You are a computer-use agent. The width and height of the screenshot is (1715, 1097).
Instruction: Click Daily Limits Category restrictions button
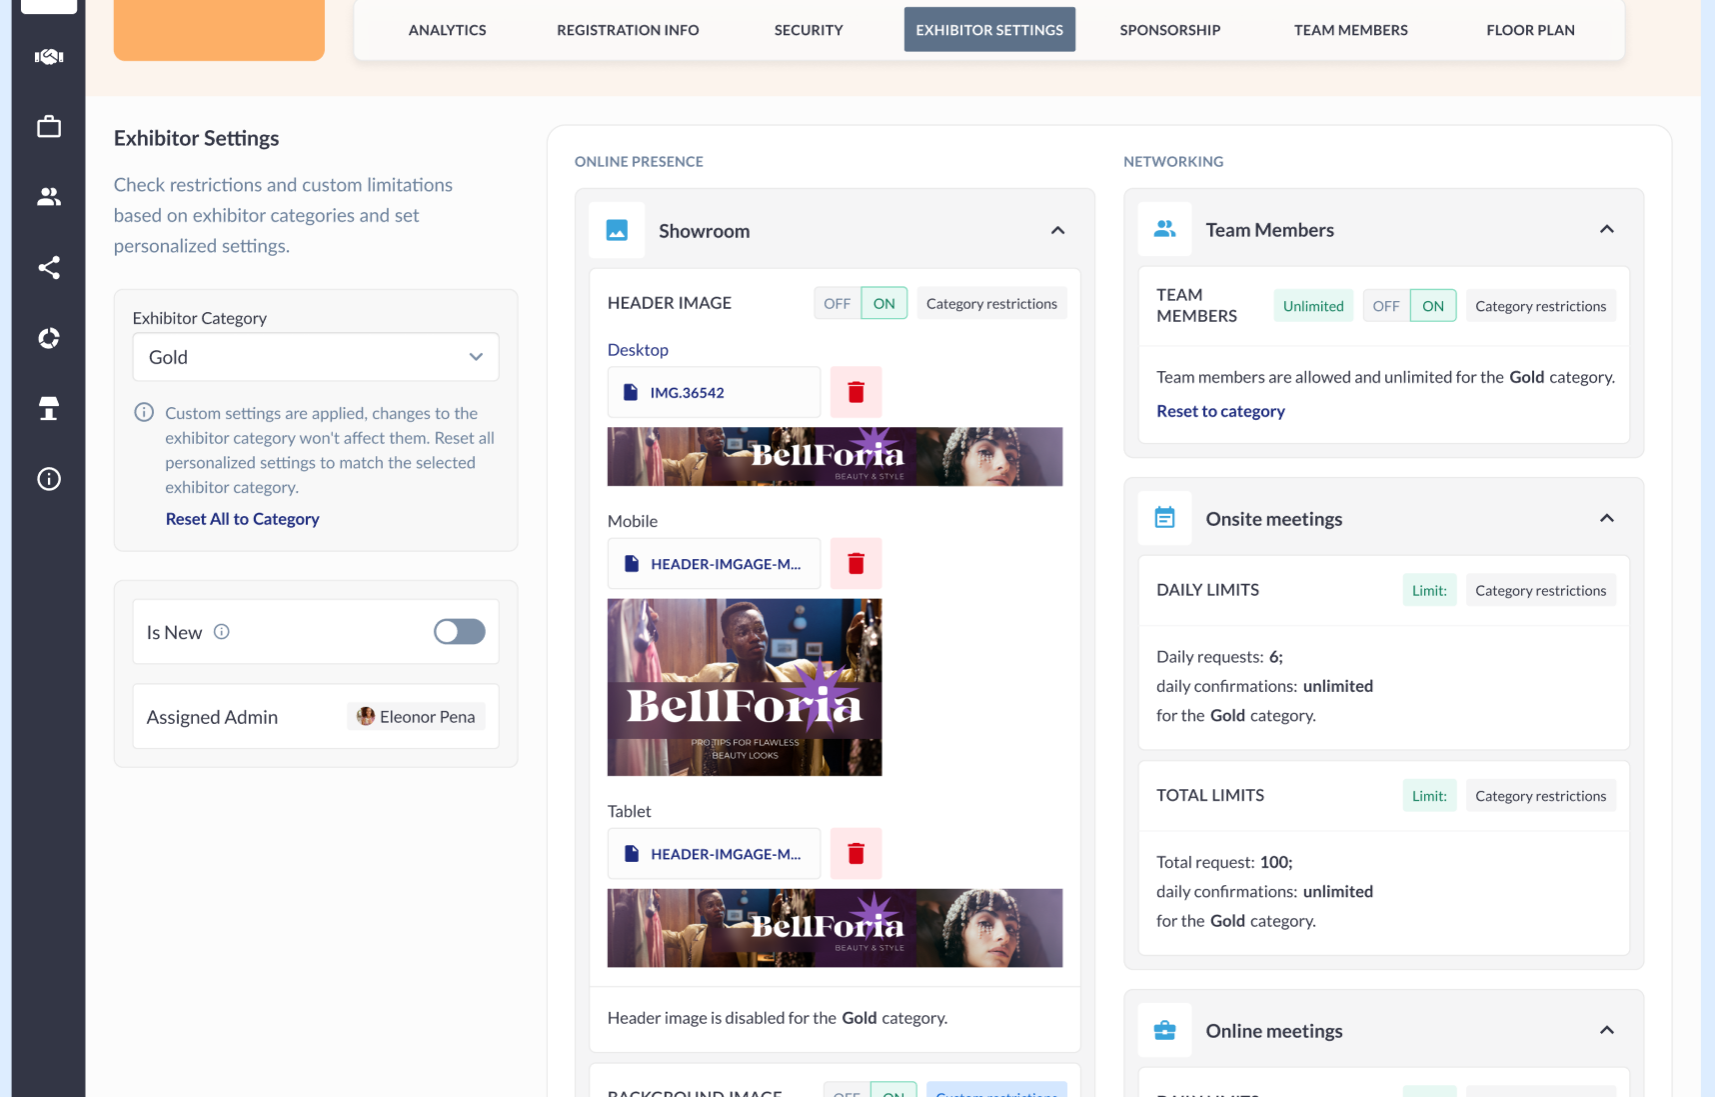coord(1540,590)
